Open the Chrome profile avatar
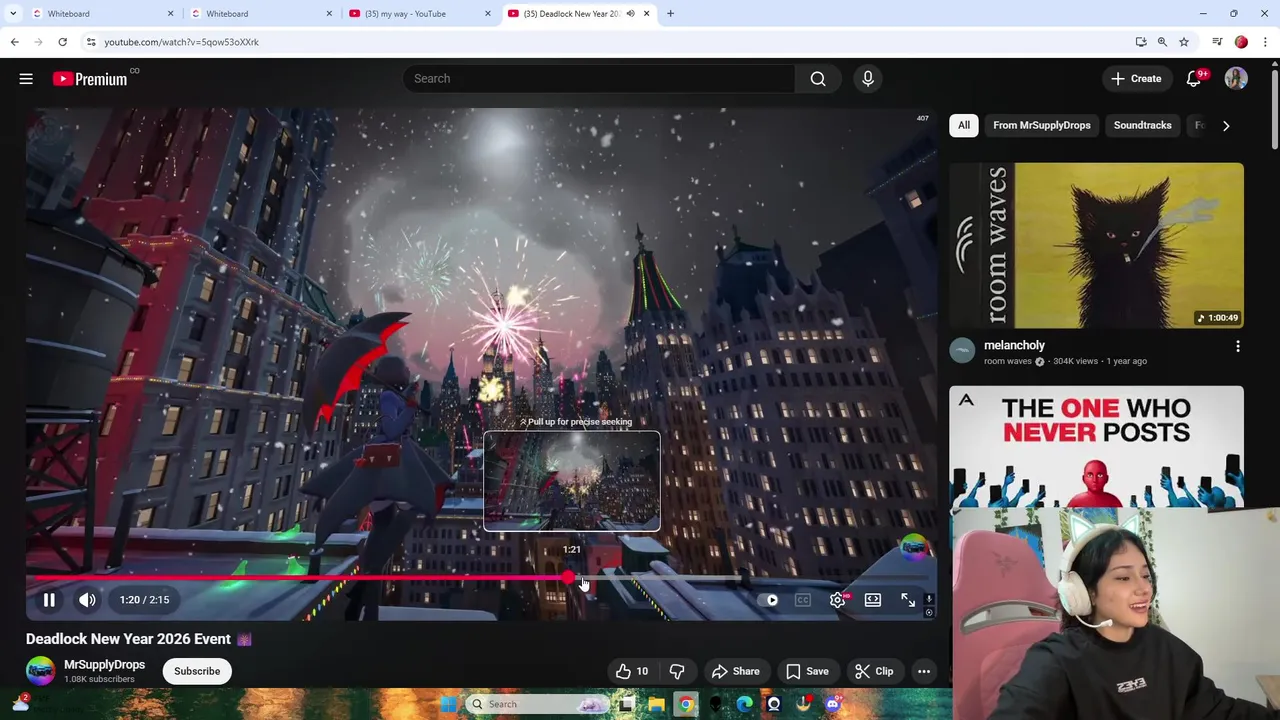Screen dimensions: 1280x720 click(x=1241, y=42)
